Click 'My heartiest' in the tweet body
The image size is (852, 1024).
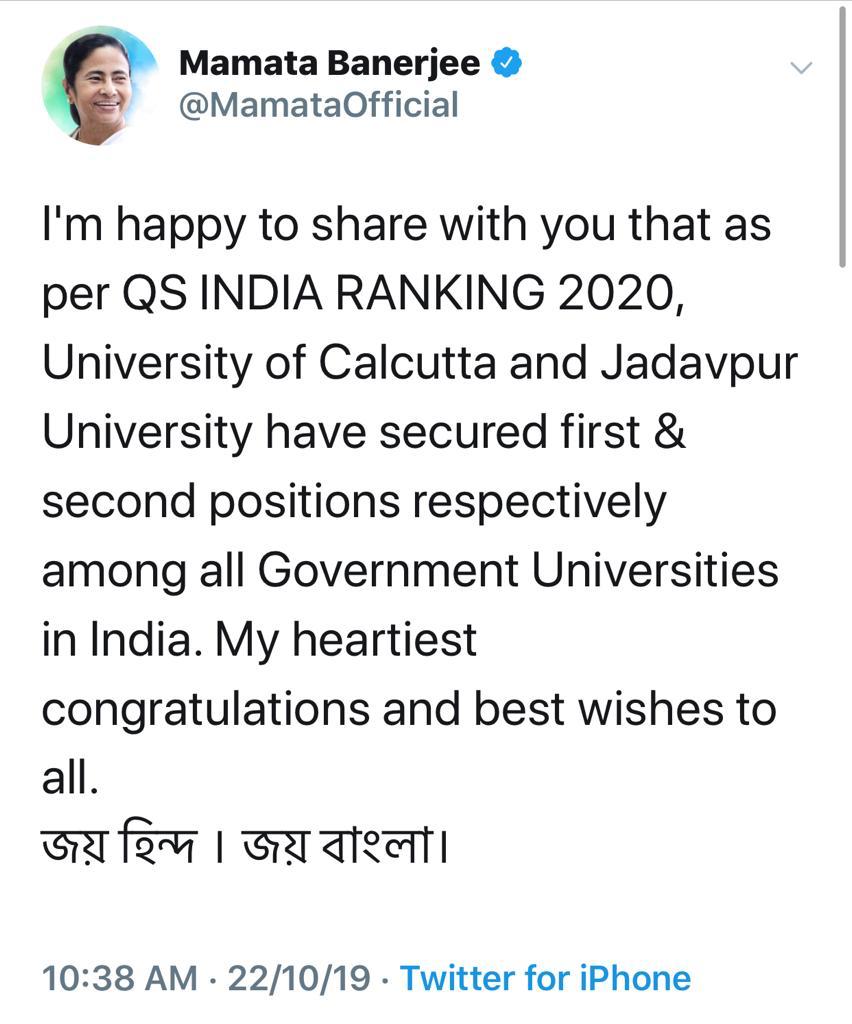point(346,639)
